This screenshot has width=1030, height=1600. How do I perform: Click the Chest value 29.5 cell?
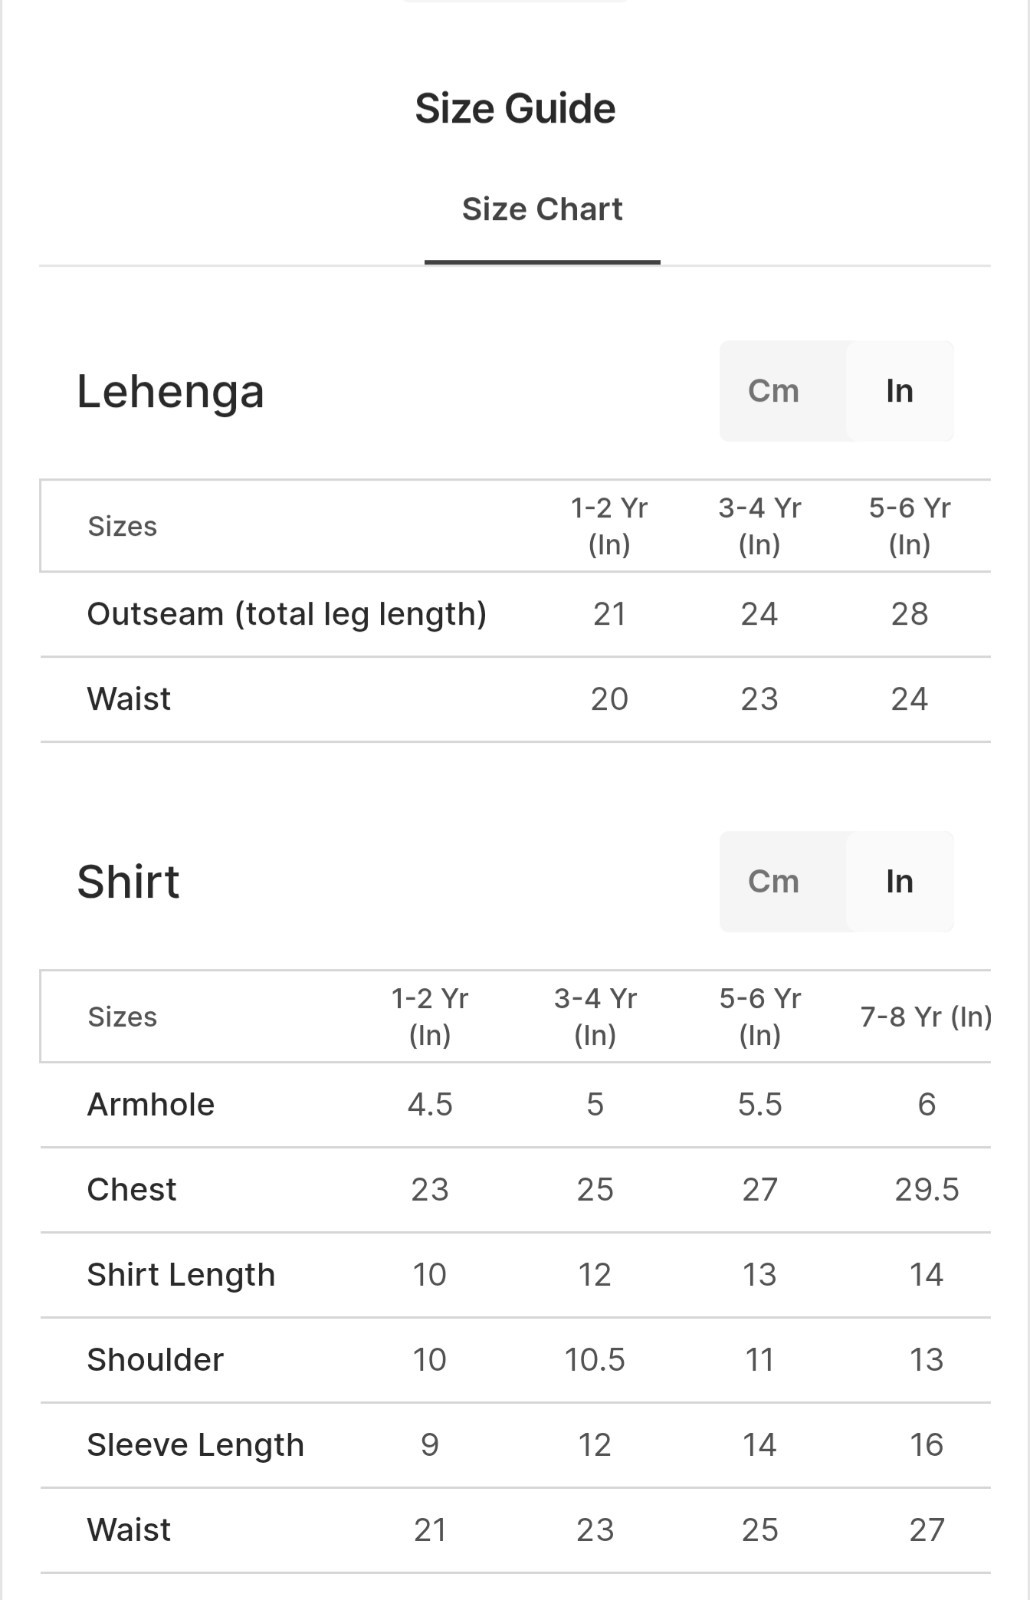927,1189
